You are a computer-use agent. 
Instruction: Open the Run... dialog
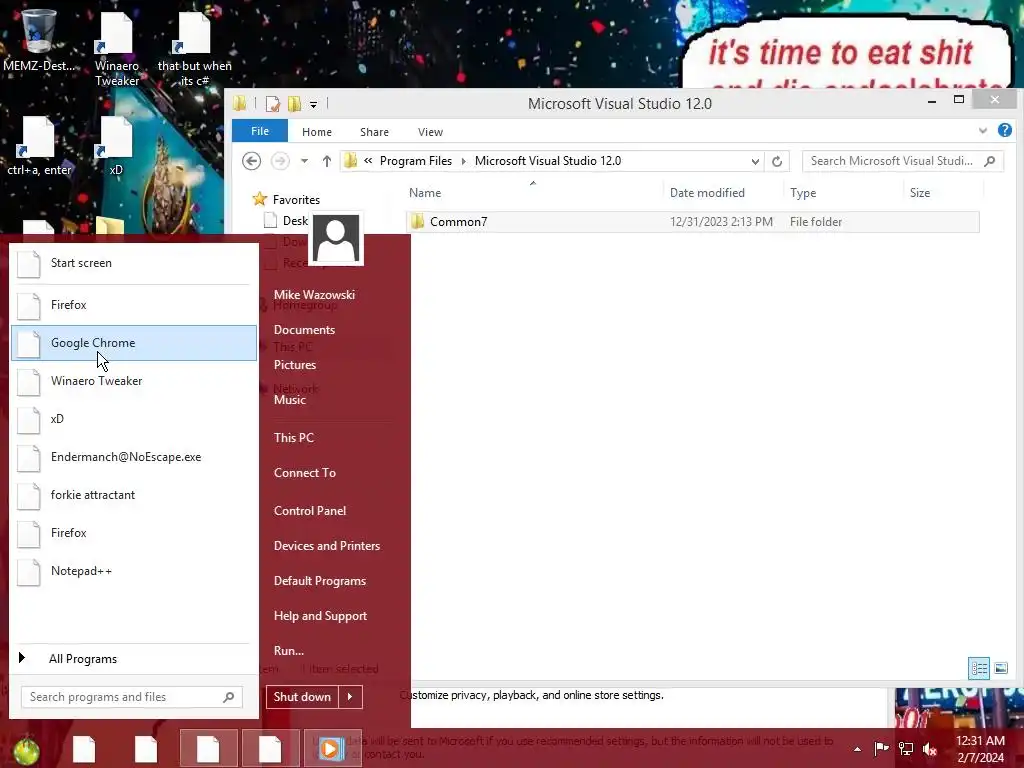[x=289, y=651]
